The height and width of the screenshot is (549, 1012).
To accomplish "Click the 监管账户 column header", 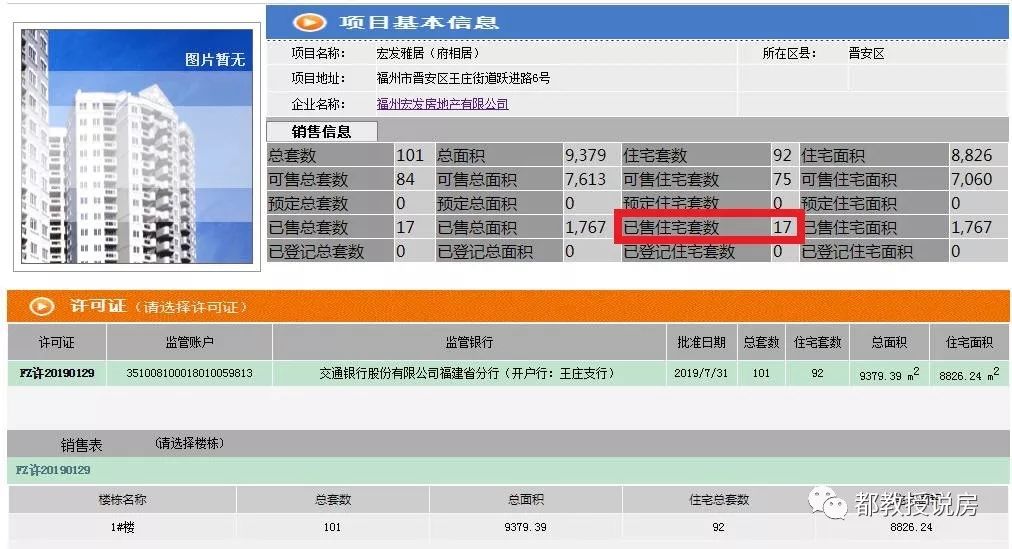I will (x=189, y=343).
